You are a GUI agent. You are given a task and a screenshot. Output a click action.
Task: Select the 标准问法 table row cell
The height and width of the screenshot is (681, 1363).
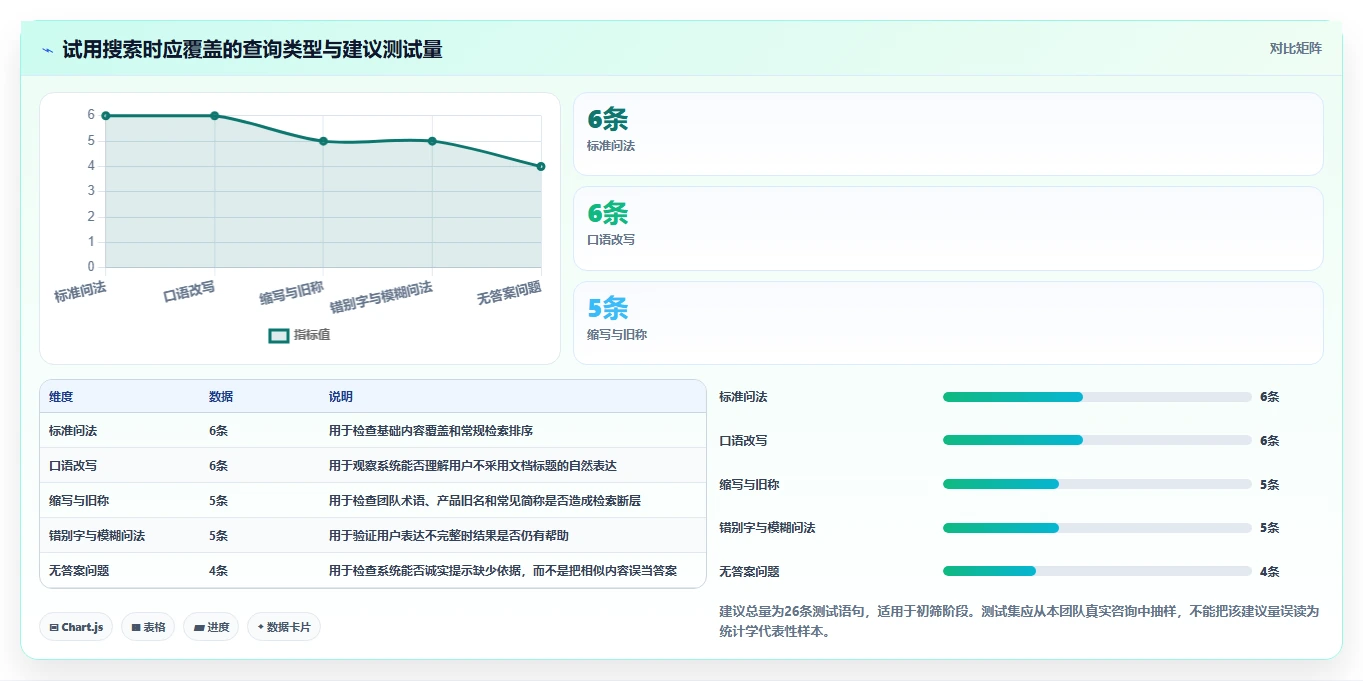73,431
